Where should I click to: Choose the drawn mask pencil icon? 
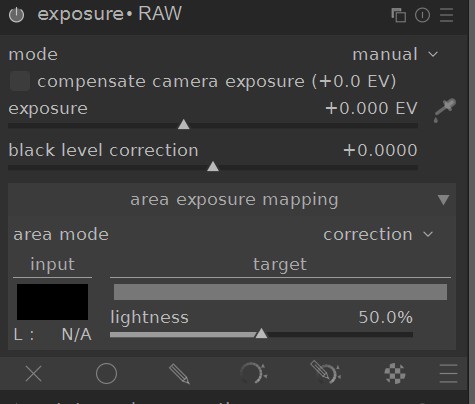(x=179, y=373)
